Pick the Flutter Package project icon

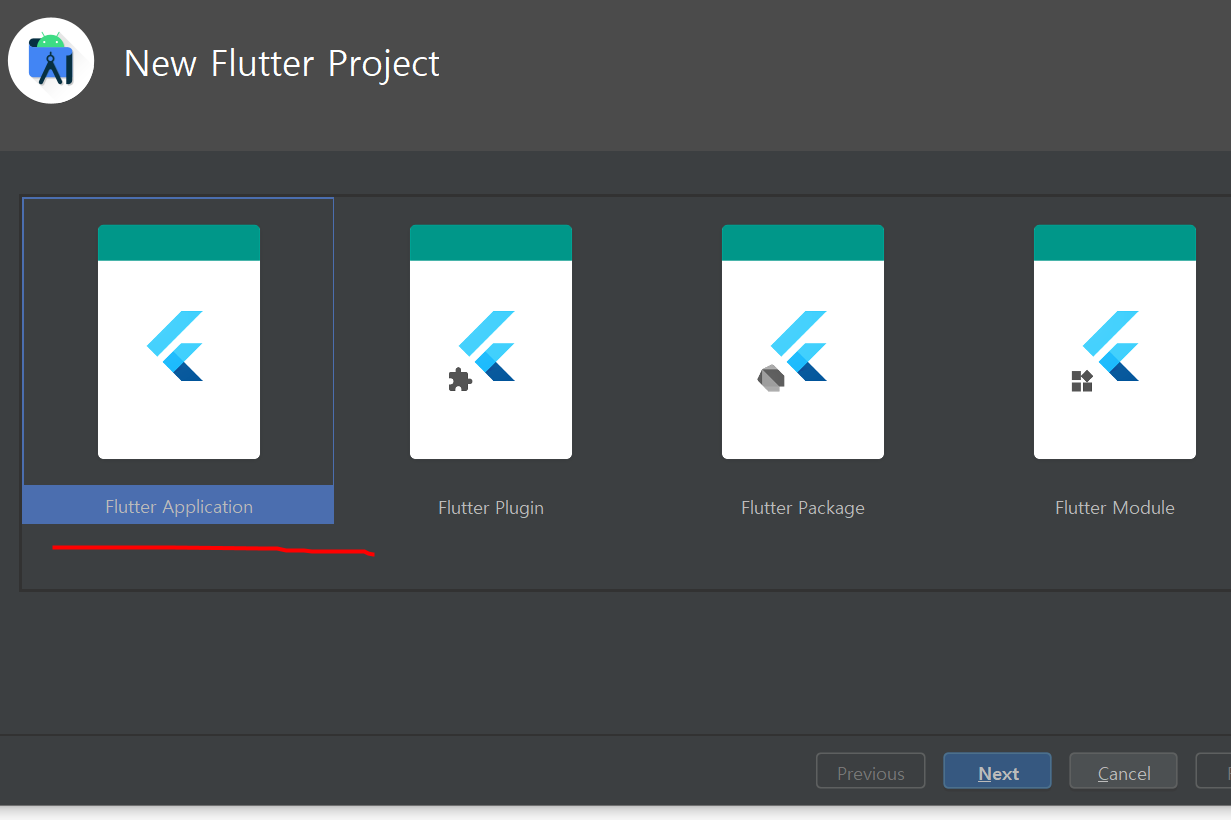click(x=803, y=342)
